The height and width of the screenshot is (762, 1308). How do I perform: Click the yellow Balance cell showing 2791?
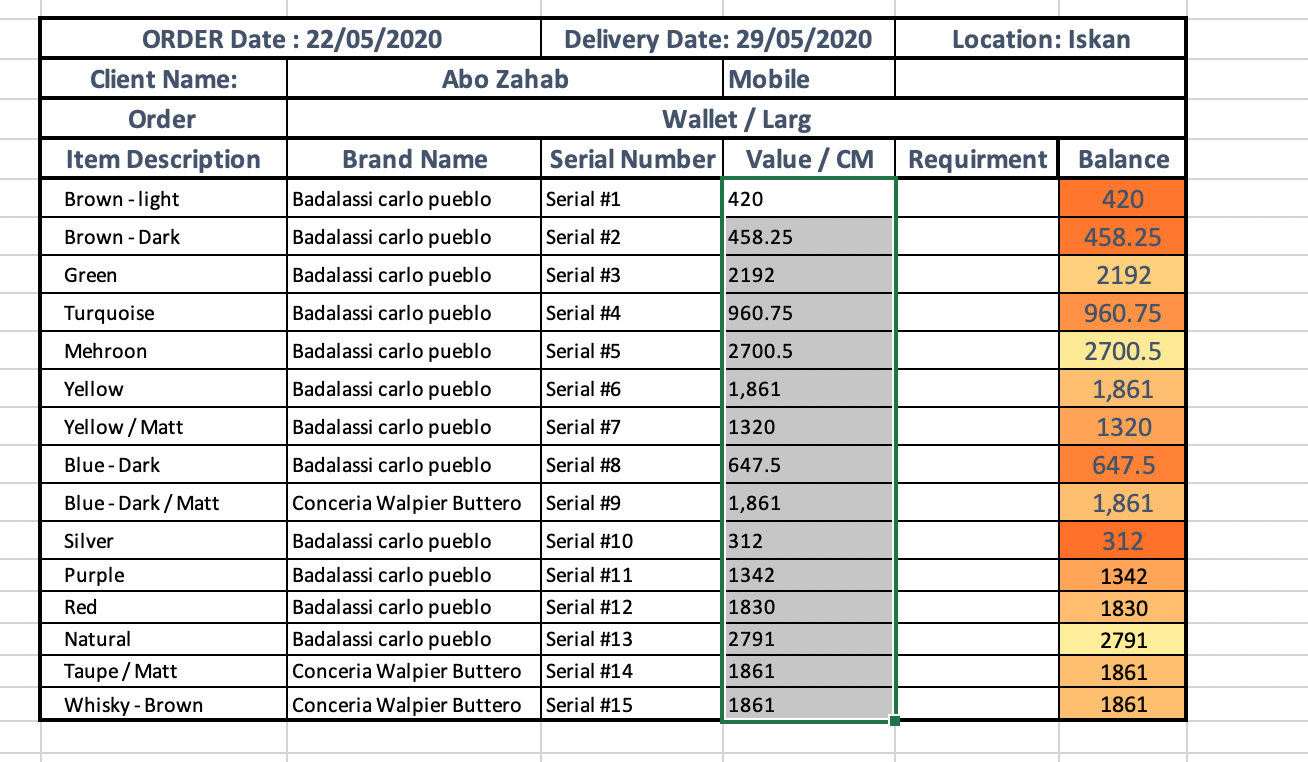click(1122, 639)
